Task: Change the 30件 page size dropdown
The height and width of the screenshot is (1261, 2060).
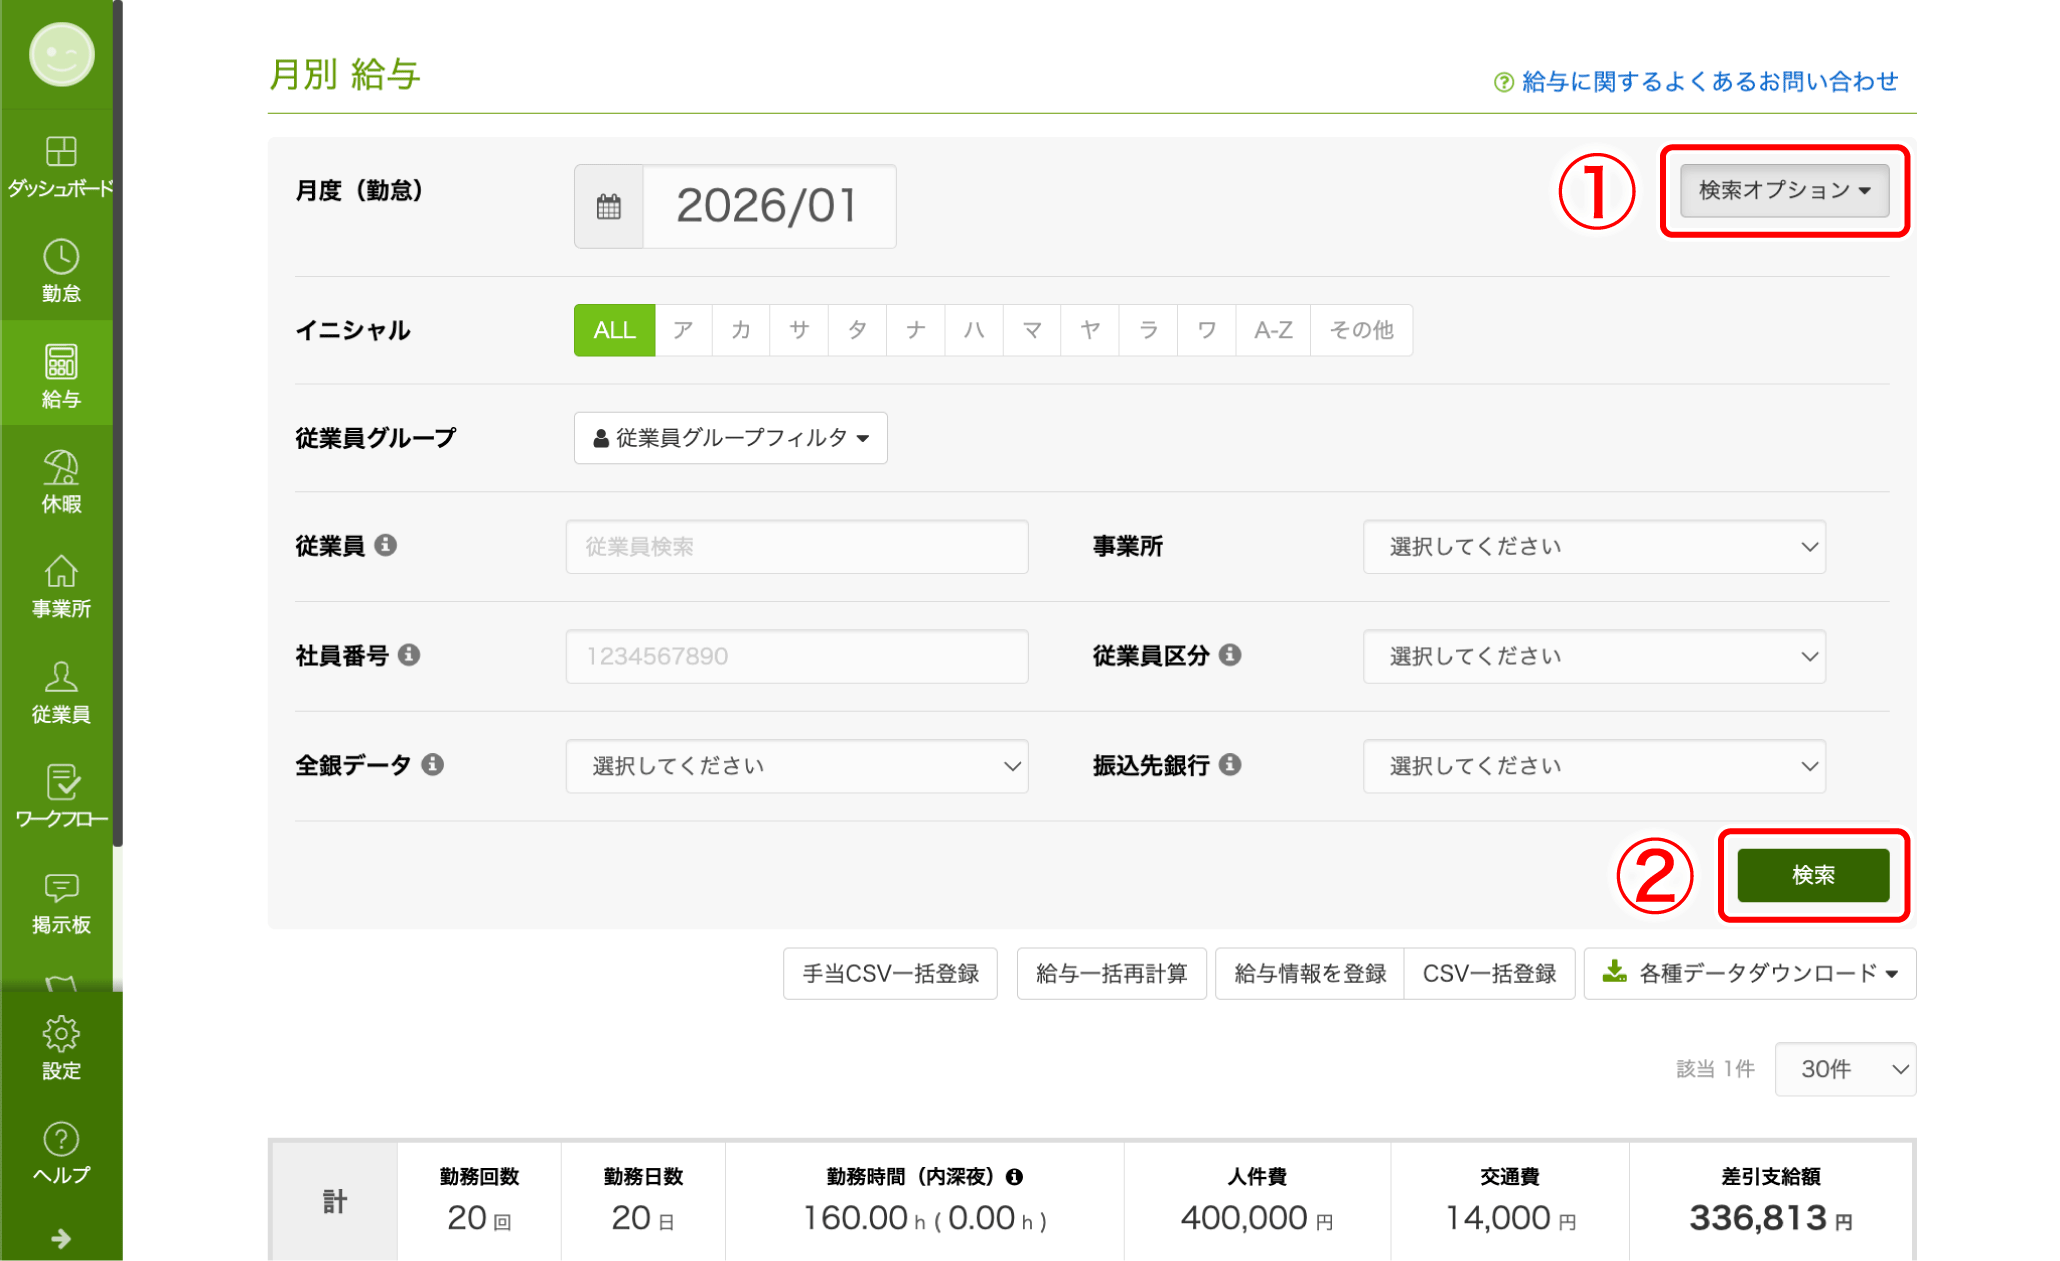Action: (1845, 1069)
